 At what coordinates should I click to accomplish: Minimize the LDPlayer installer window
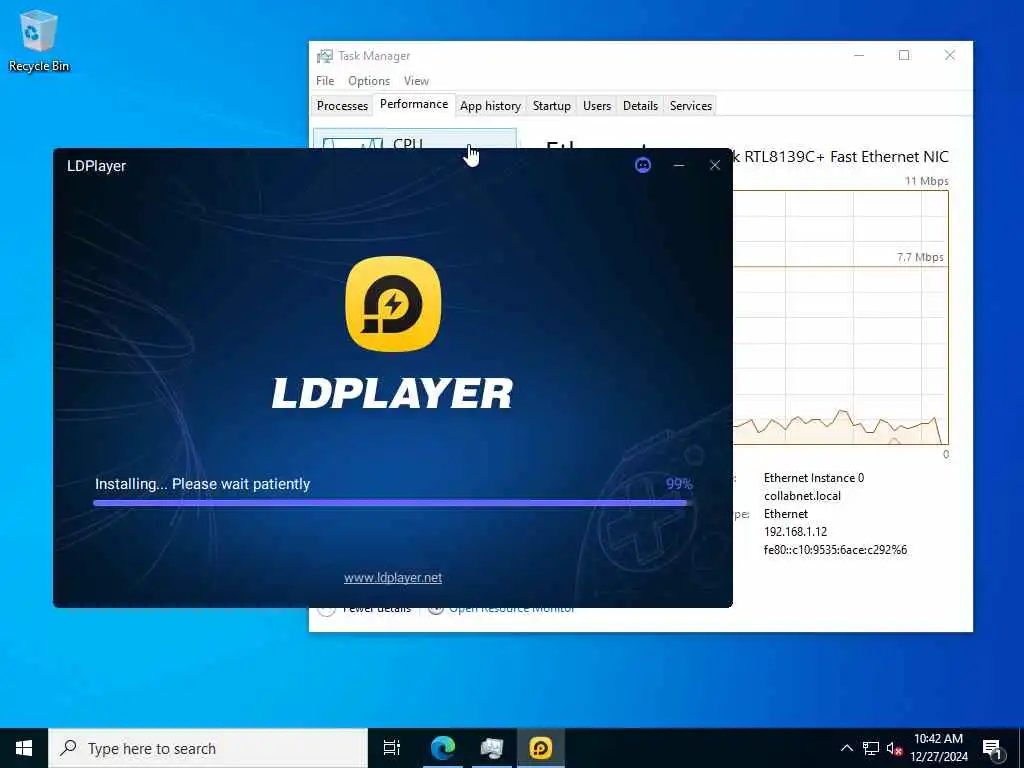pos(679,166)
